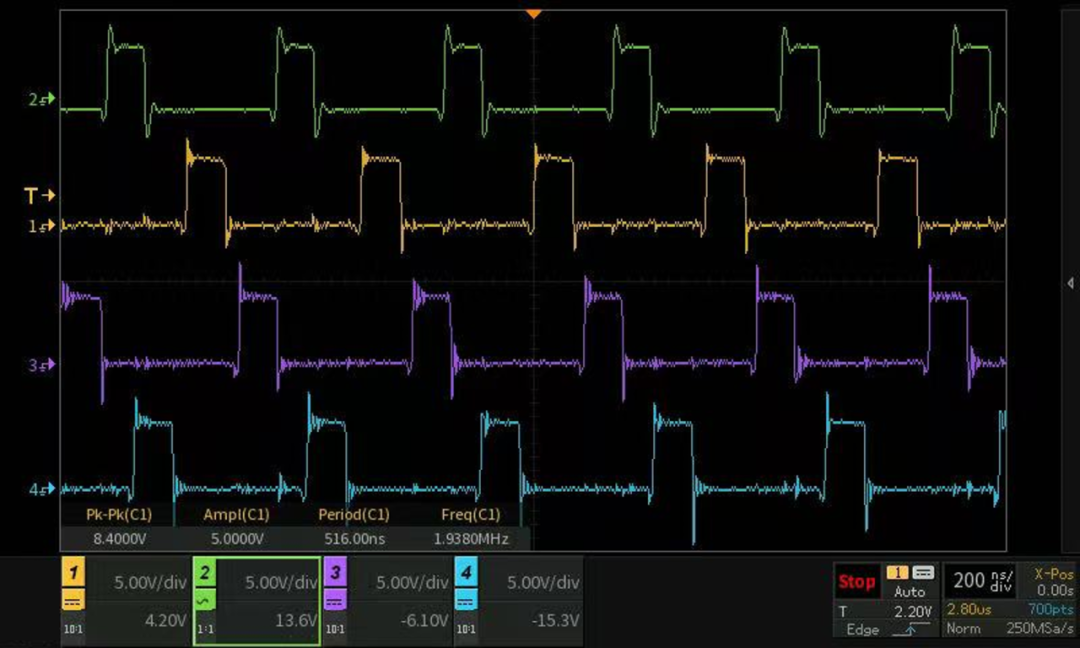Open channel 3 10:1 probe ratio
The height and width of the screenshot is (648, 1080).
335,629
